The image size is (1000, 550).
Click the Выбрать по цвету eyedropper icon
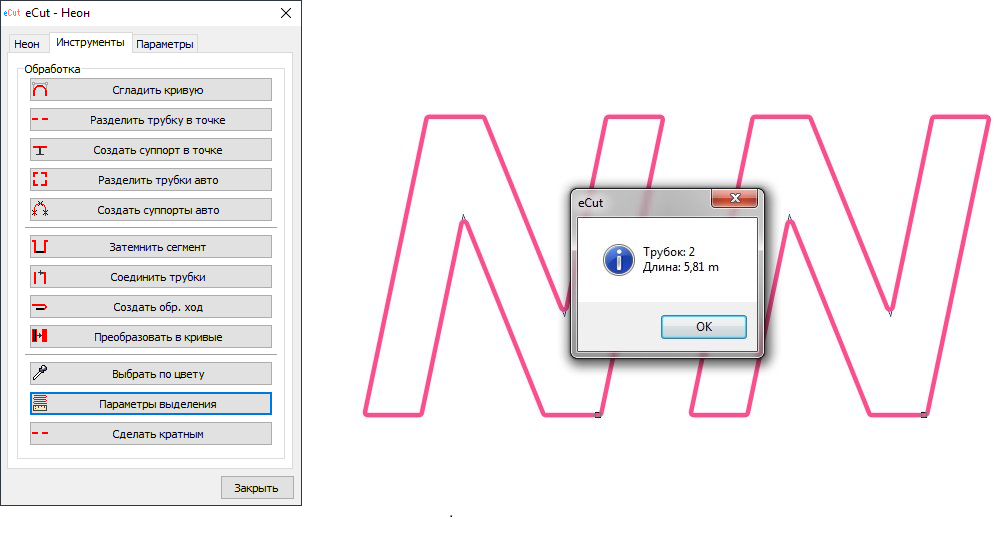pyautogui.click(x=40, y=373)
